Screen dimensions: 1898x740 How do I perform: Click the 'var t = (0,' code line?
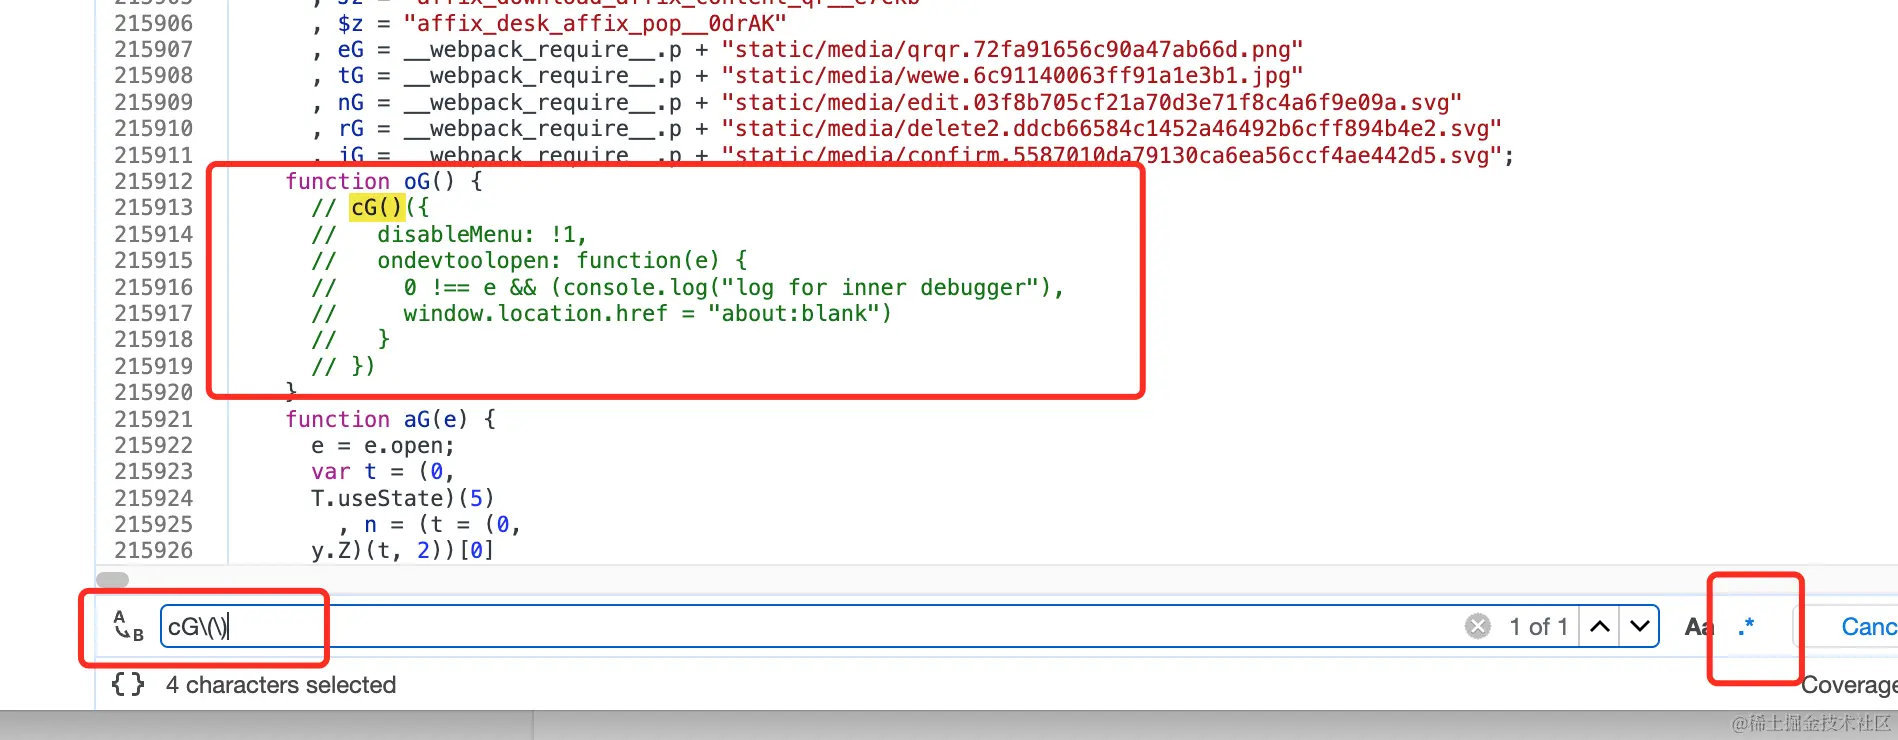click(383, 471)
